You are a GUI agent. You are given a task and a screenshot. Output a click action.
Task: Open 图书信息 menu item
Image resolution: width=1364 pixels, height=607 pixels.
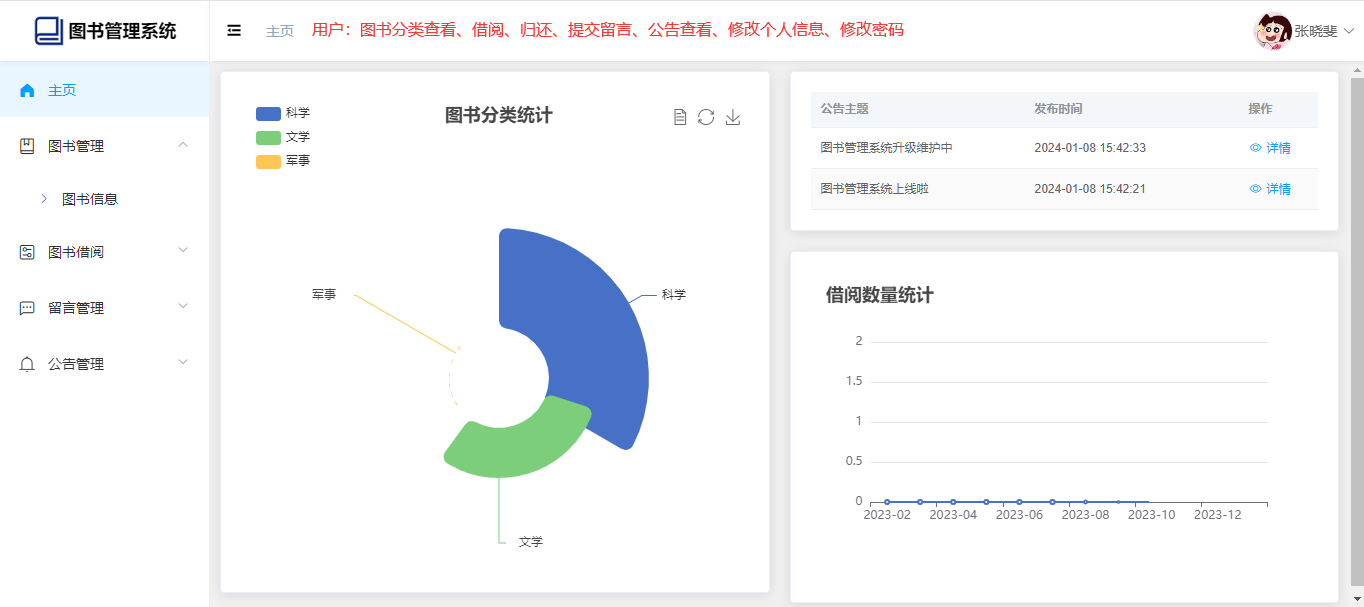point(90,199)
